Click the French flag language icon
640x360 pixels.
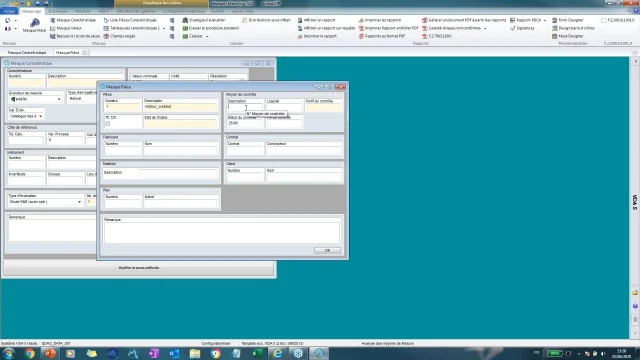(x=8, y=29)
